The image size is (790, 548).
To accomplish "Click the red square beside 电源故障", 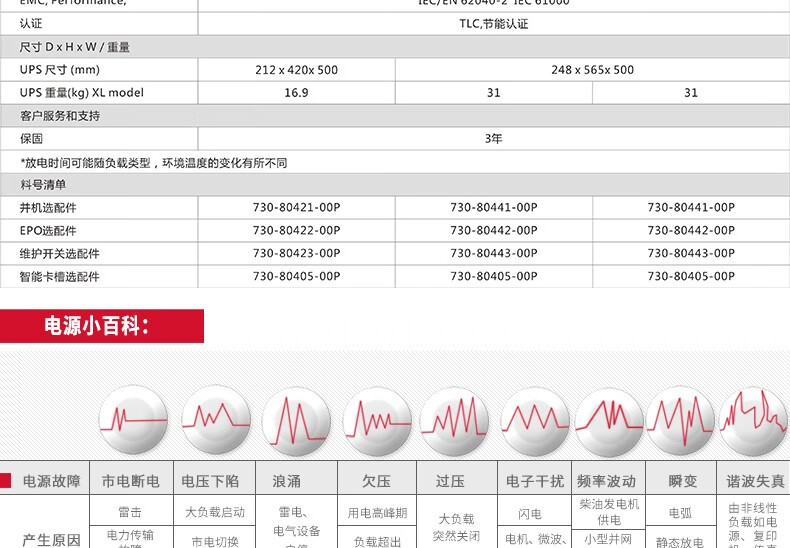I will [6, 481].
